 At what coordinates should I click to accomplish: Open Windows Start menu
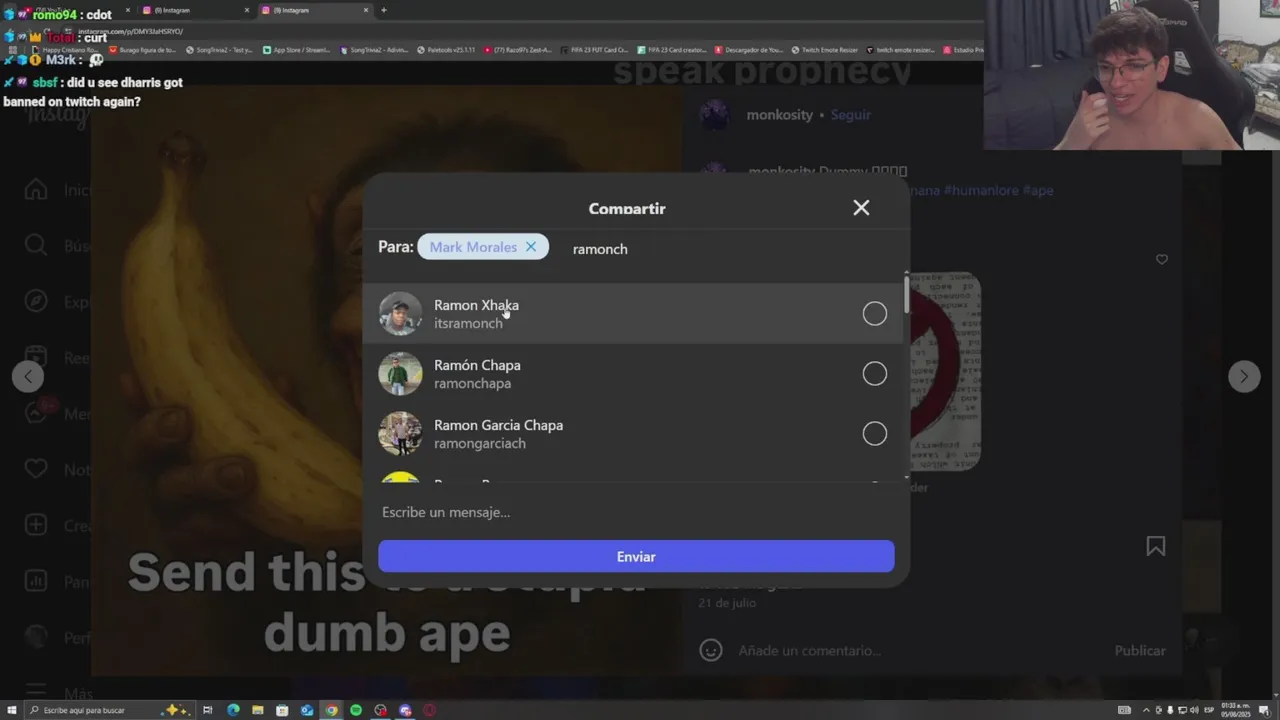click(x=10, y=710)
